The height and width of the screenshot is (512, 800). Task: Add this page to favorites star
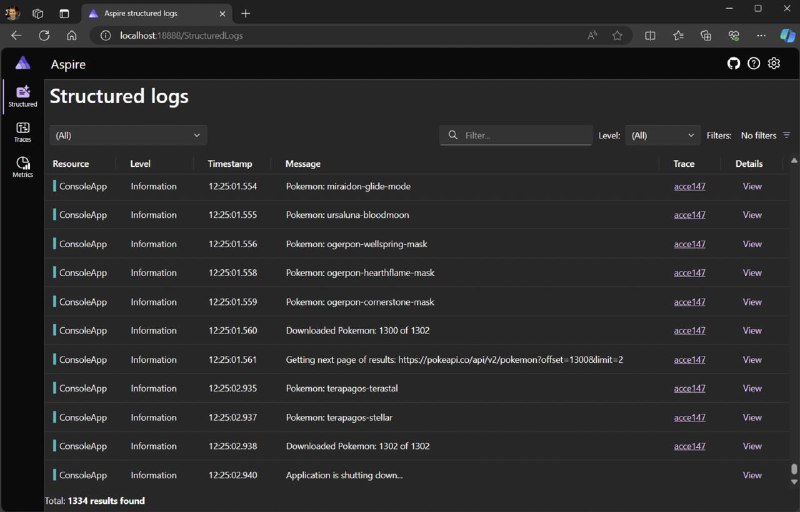tap(617, 36)
